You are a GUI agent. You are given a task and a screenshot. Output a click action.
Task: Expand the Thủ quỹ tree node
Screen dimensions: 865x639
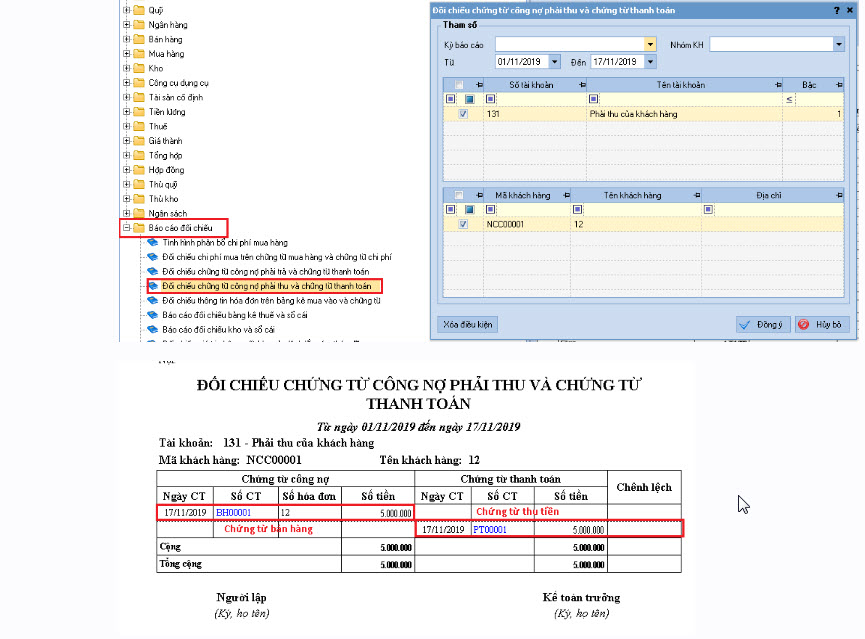click(x=127, y=184)
